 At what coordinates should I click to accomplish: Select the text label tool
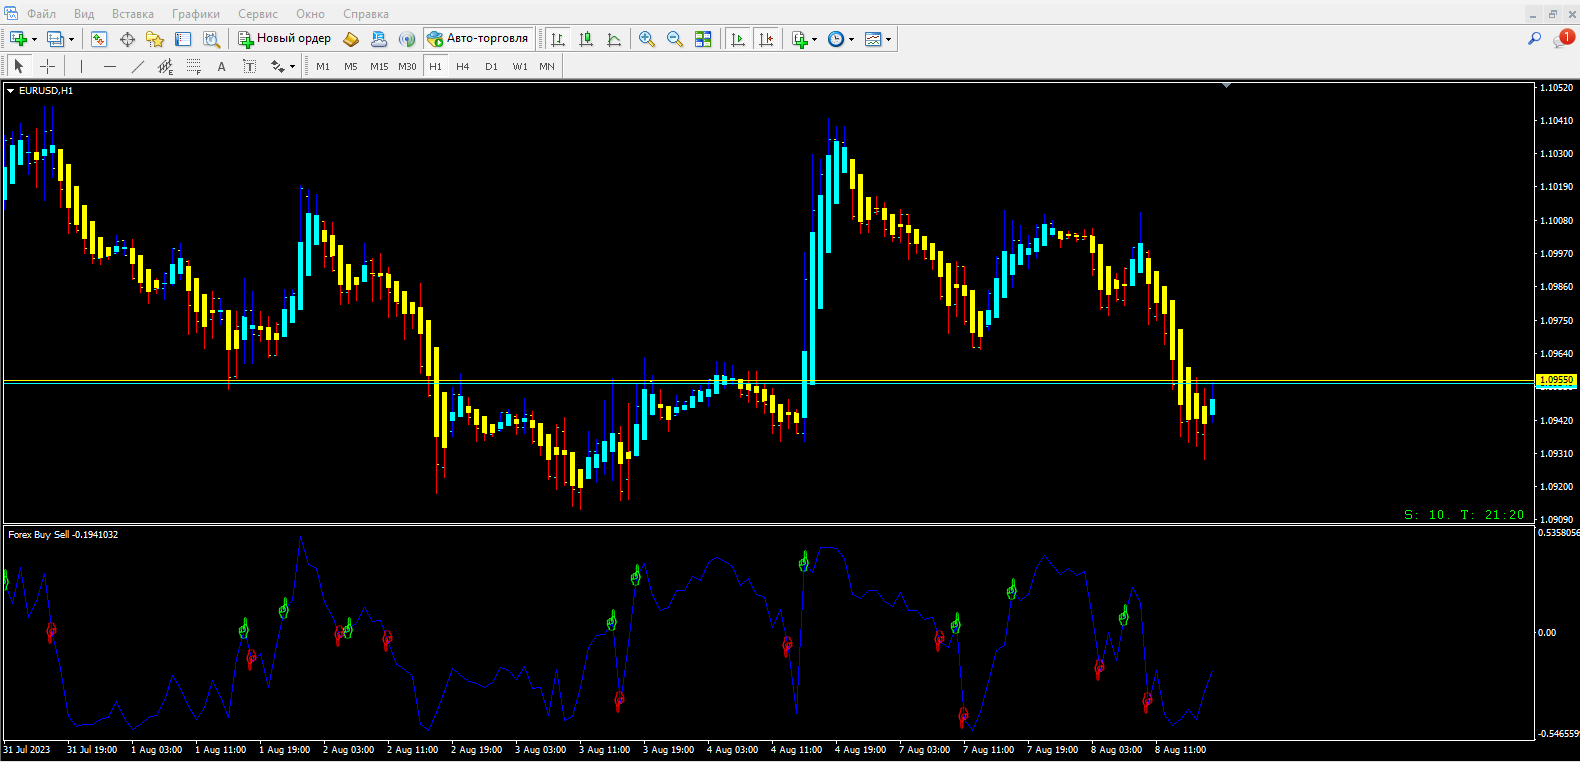221,66
